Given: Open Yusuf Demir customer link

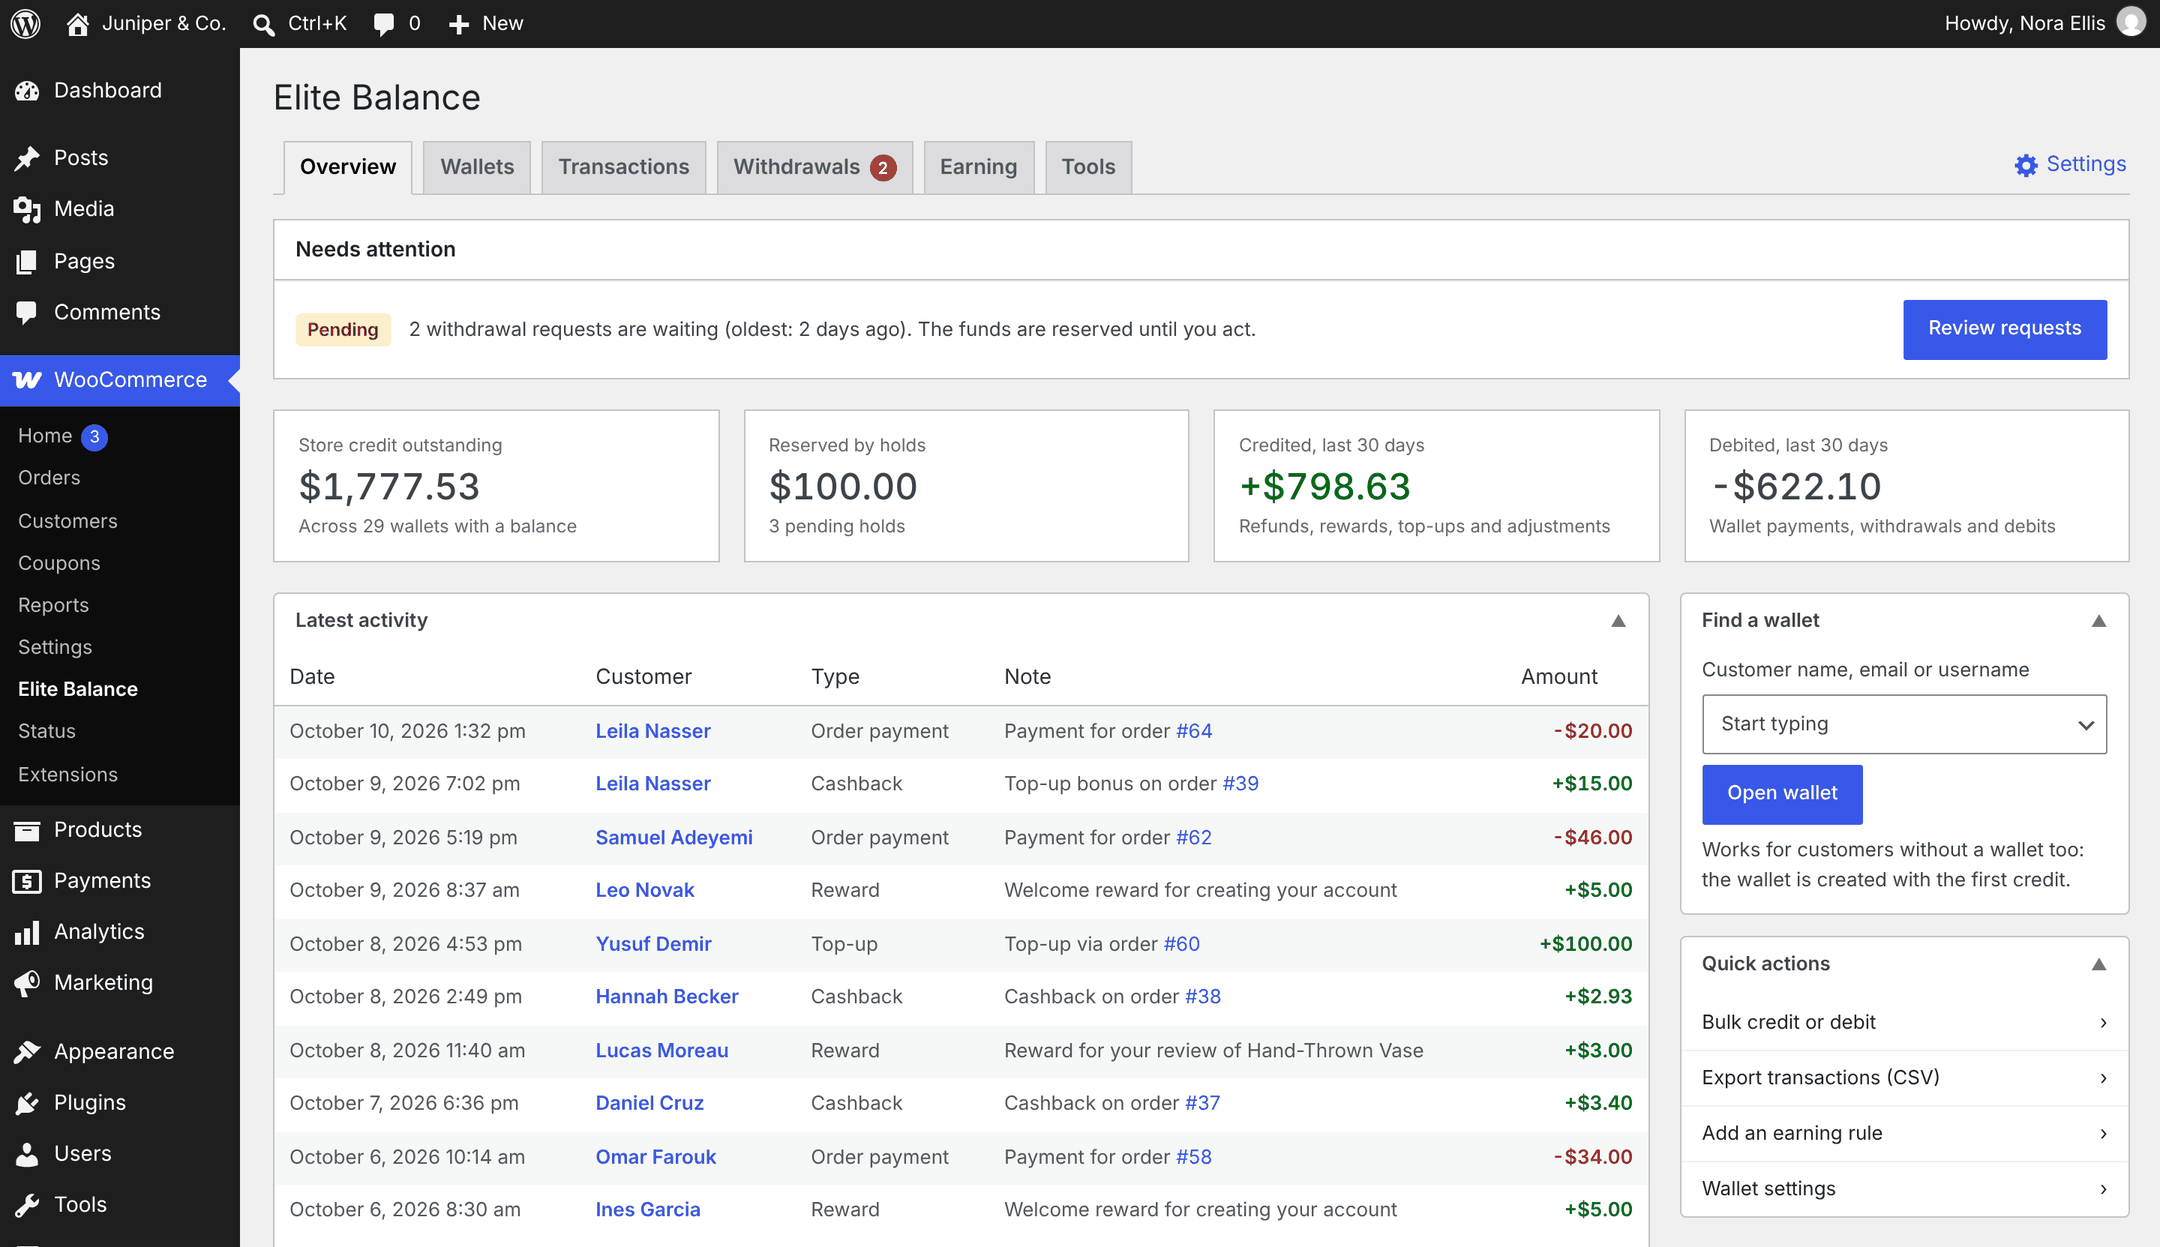Looking at the screenshot, I should [653, 944].
